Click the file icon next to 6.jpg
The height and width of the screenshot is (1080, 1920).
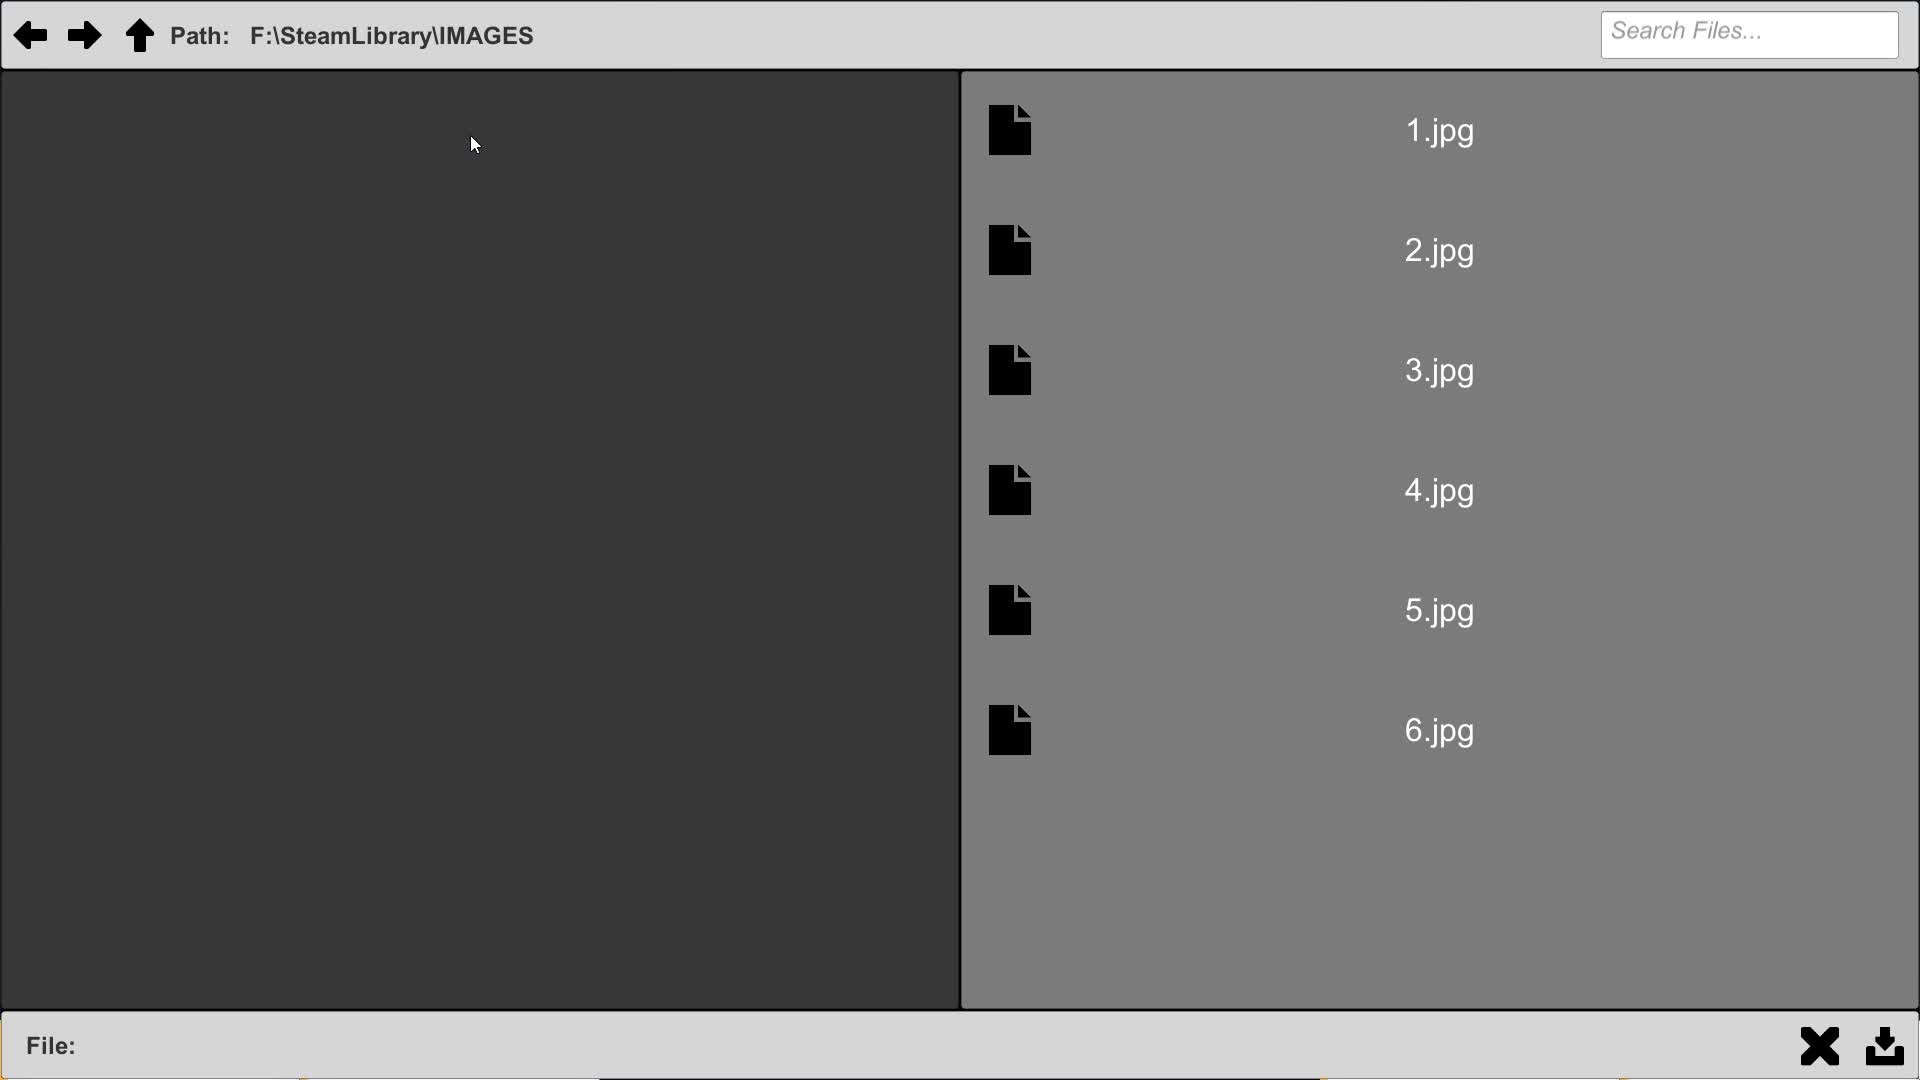[x=1010, y=730]
